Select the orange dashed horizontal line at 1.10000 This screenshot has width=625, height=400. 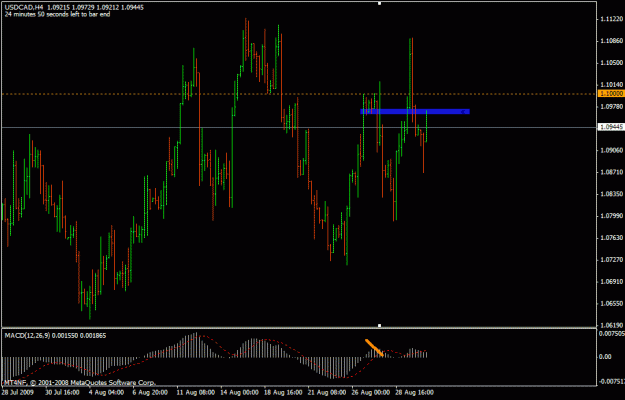click(x=299, y=94)
